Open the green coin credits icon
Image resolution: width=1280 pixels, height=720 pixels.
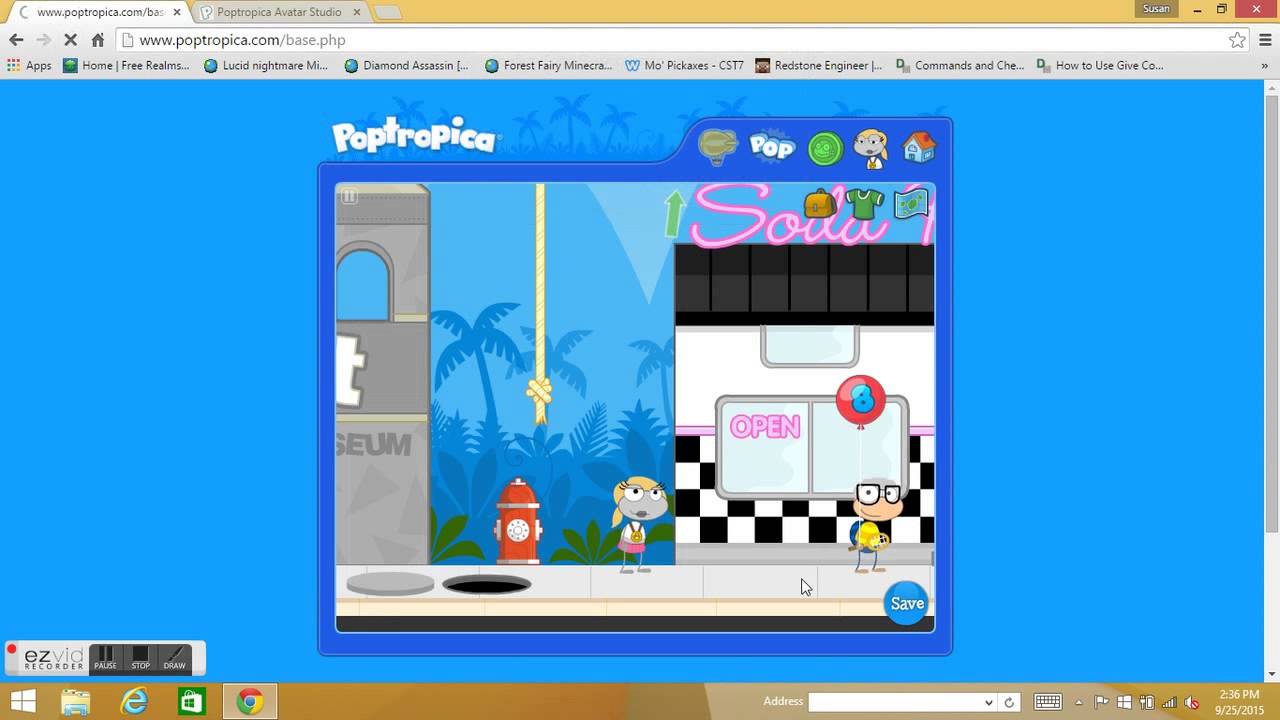825,149
